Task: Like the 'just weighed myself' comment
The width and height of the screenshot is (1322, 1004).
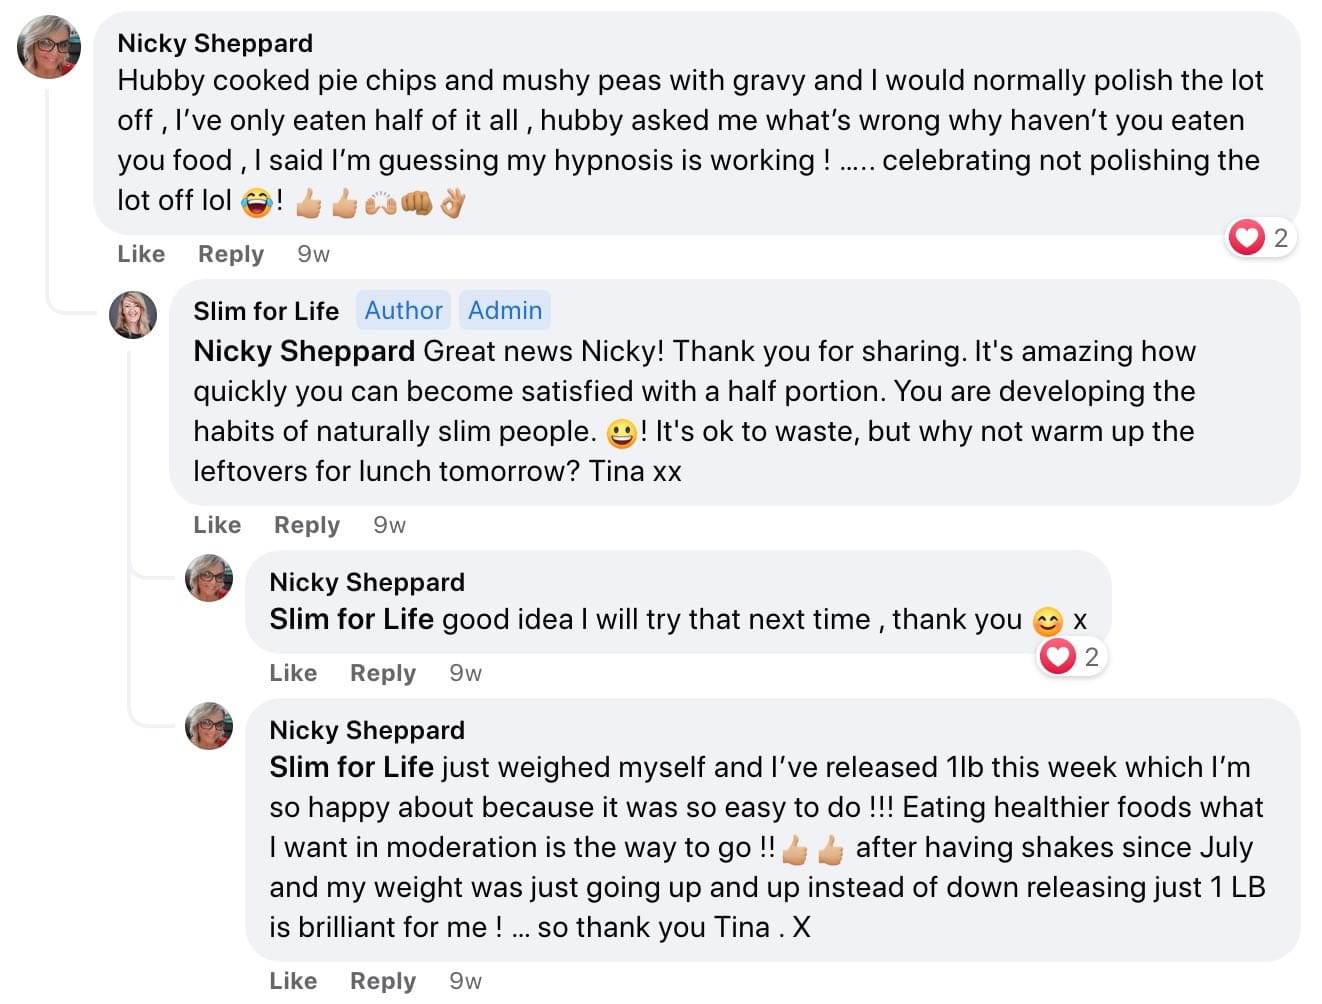Action: [293, 981]
